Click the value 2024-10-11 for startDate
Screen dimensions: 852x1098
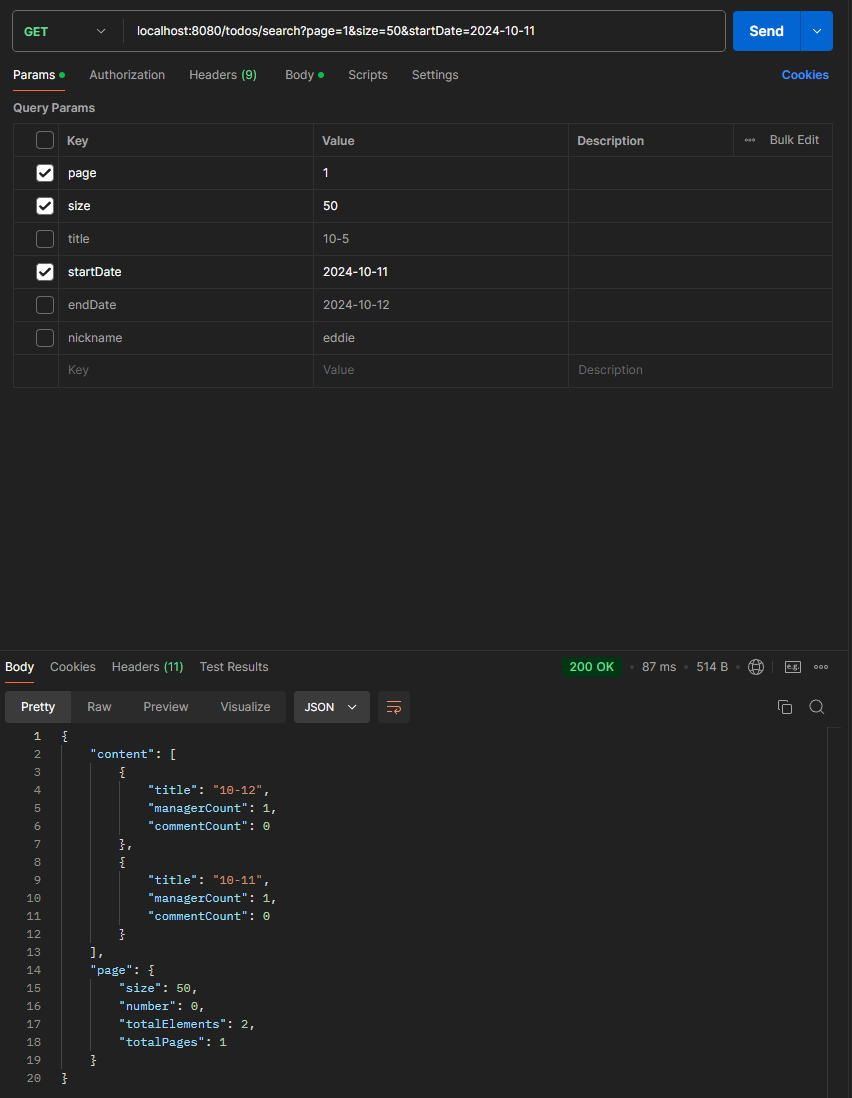pos(355,272)
